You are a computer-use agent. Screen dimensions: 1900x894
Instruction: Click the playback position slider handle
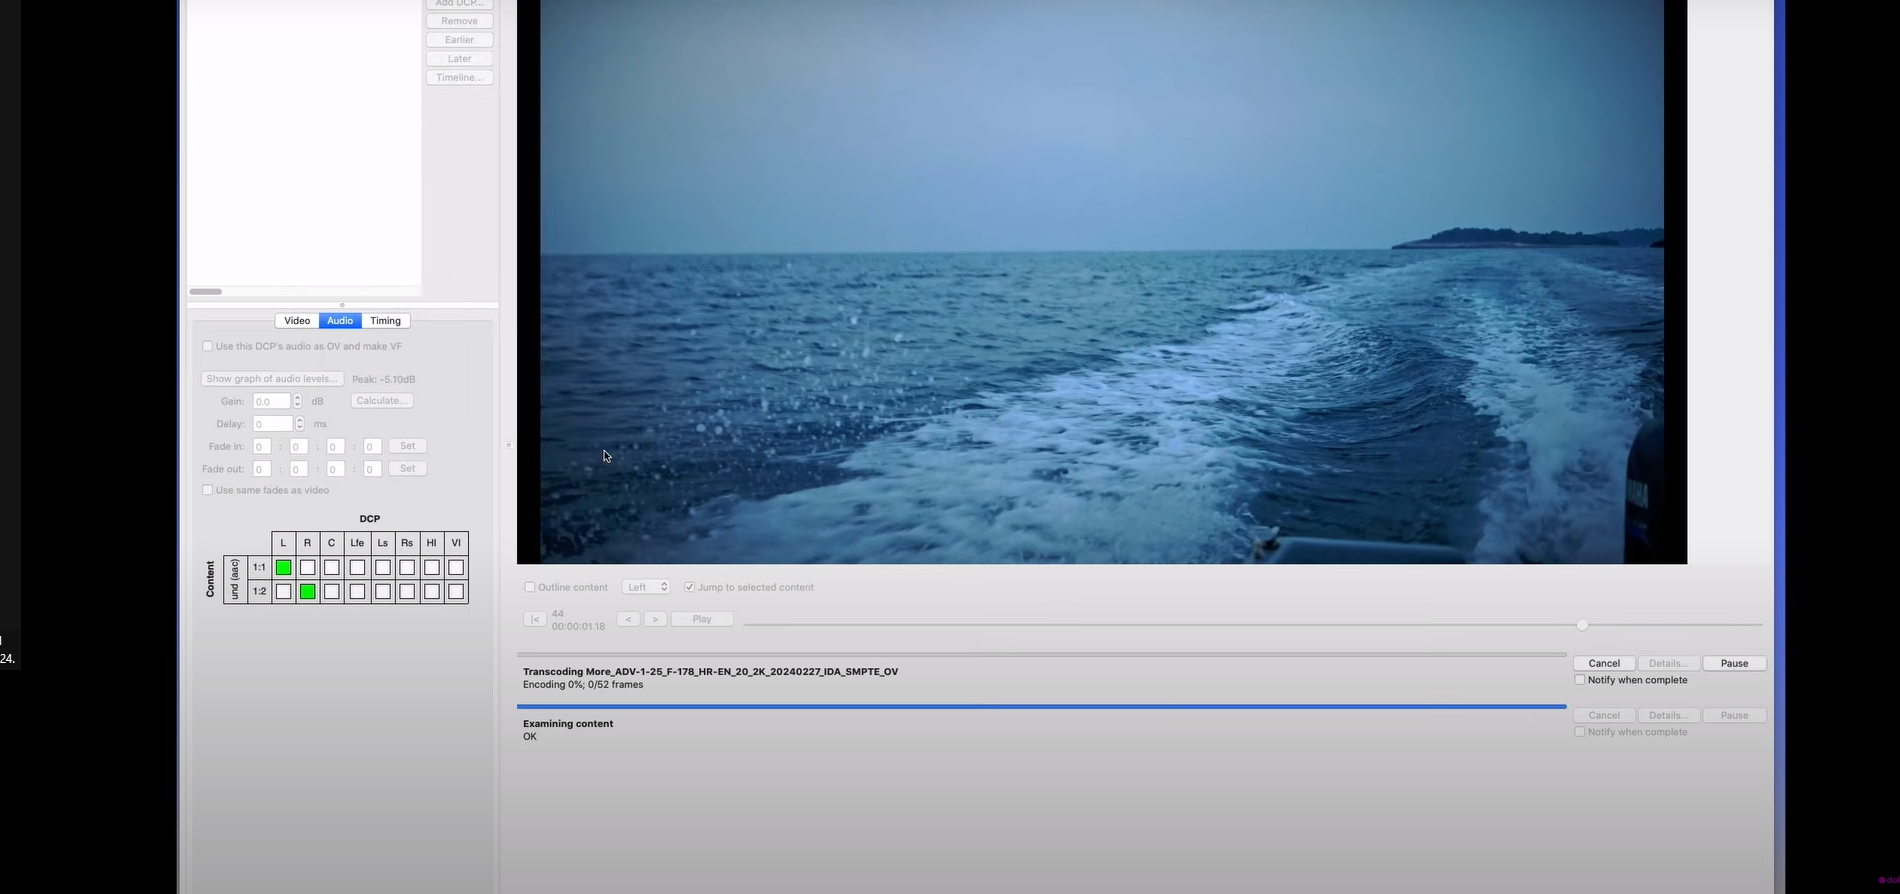(1582, 625)
